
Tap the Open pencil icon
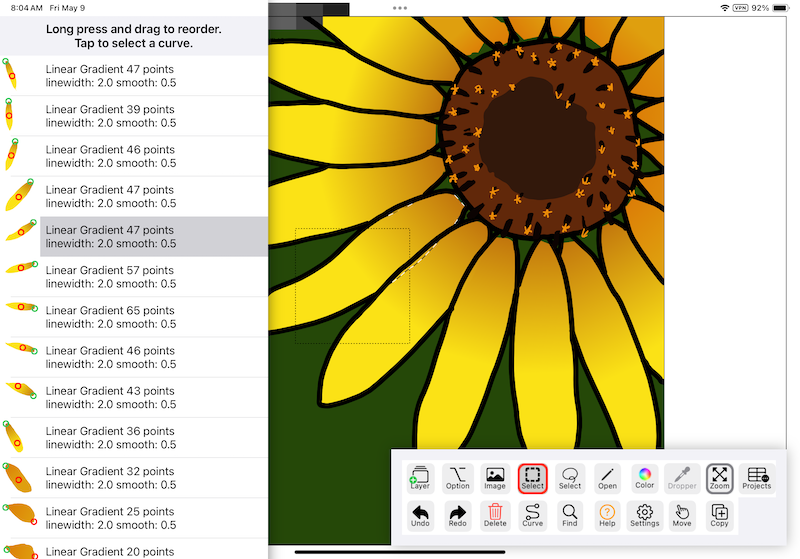[x=607, y=478]
